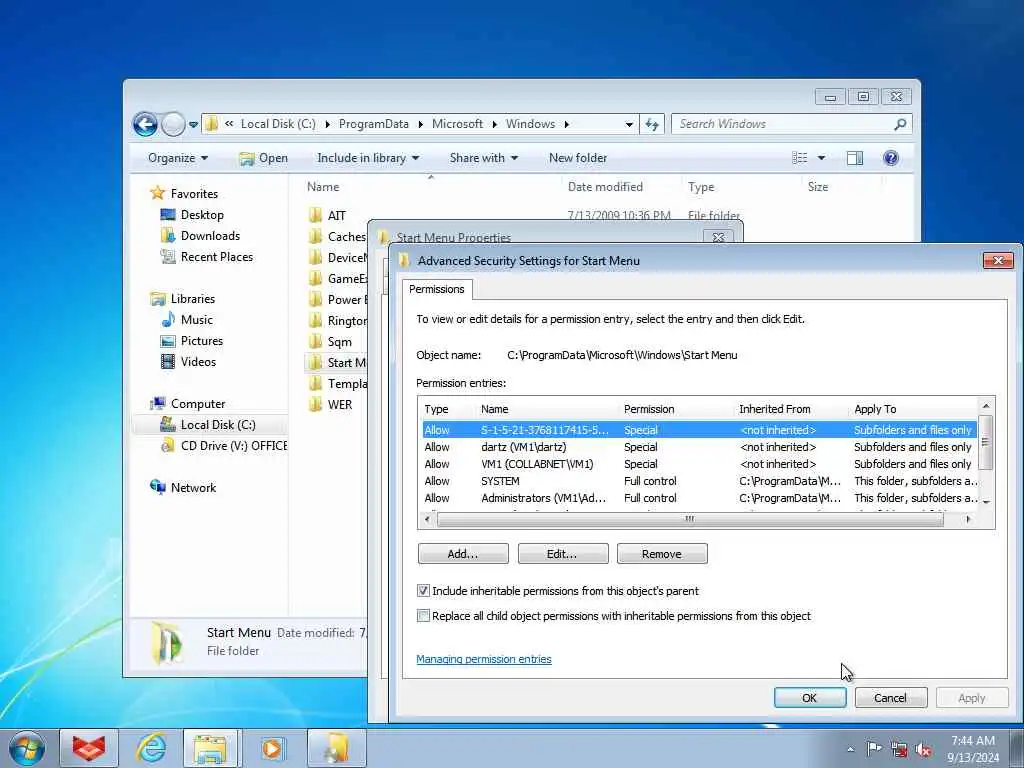The image size is (1024, 768).
Task: Check Replace all child object permissions
Action: click(423, 616)
